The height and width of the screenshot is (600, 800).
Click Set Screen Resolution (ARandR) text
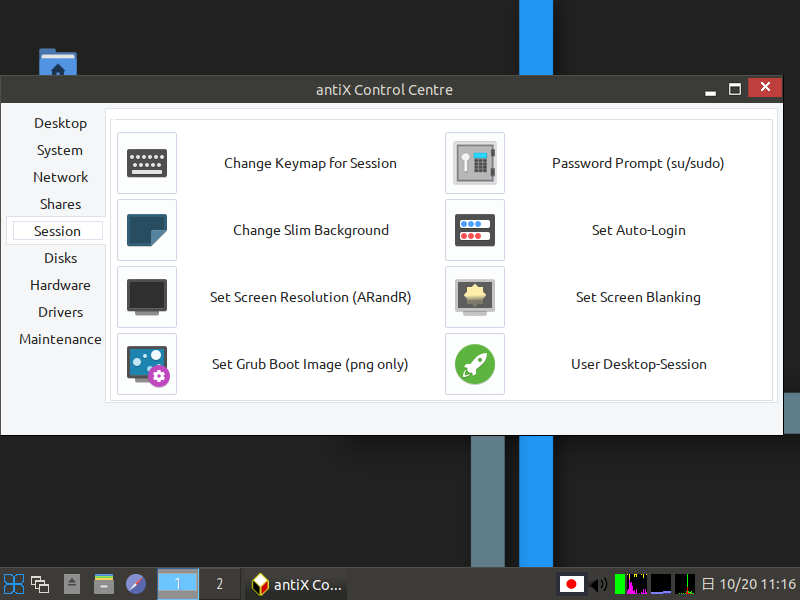pyautogui.click(x=310, y=297)
